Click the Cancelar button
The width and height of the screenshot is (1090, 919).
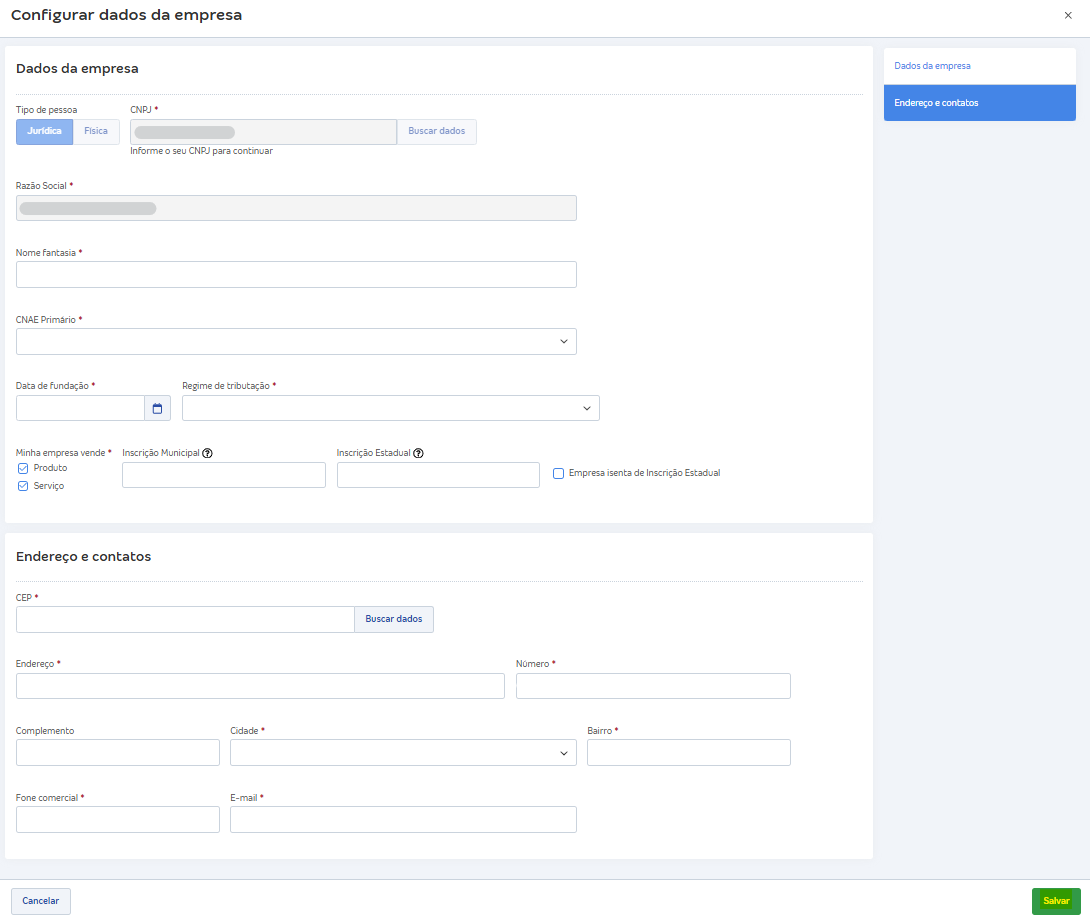[41, 901]
